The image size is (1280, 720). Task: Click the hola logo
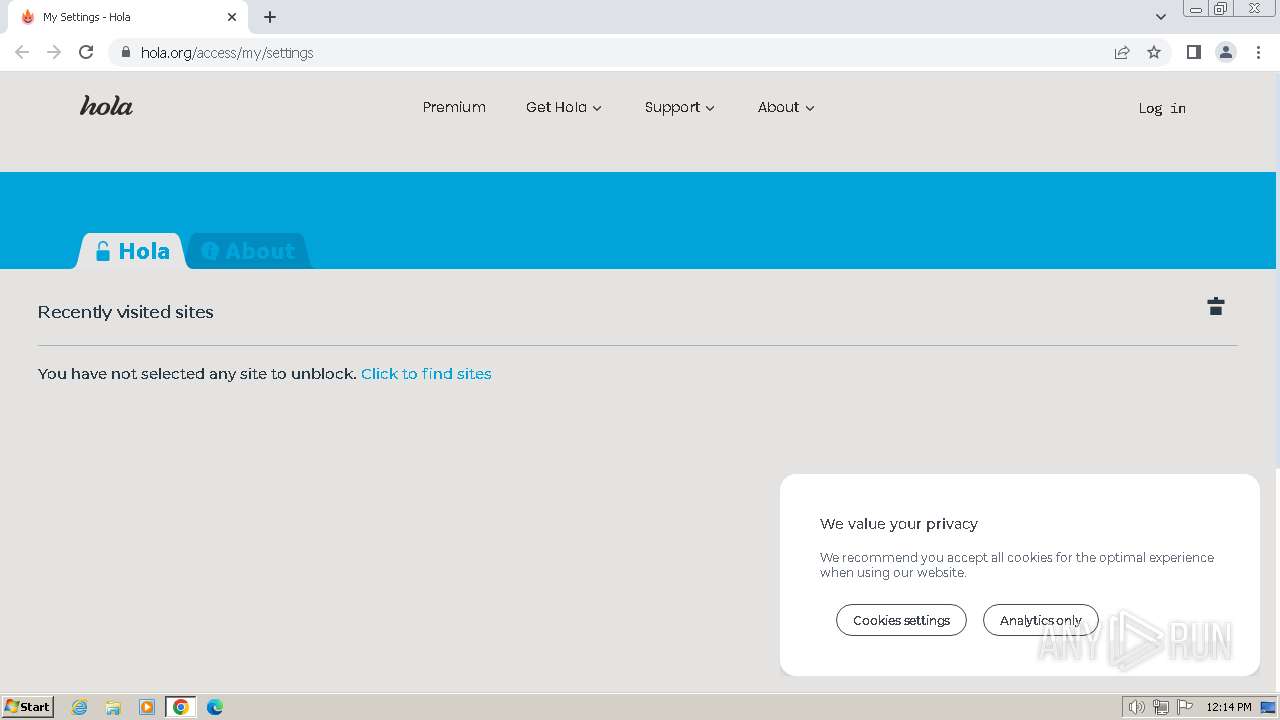point(106,106)
